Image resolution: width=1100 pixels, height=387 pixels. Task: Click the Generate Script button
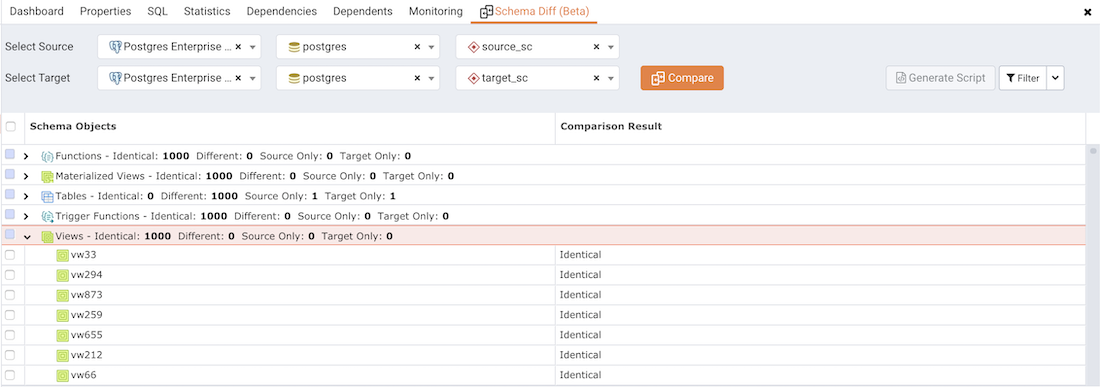[x=941, y=78]
